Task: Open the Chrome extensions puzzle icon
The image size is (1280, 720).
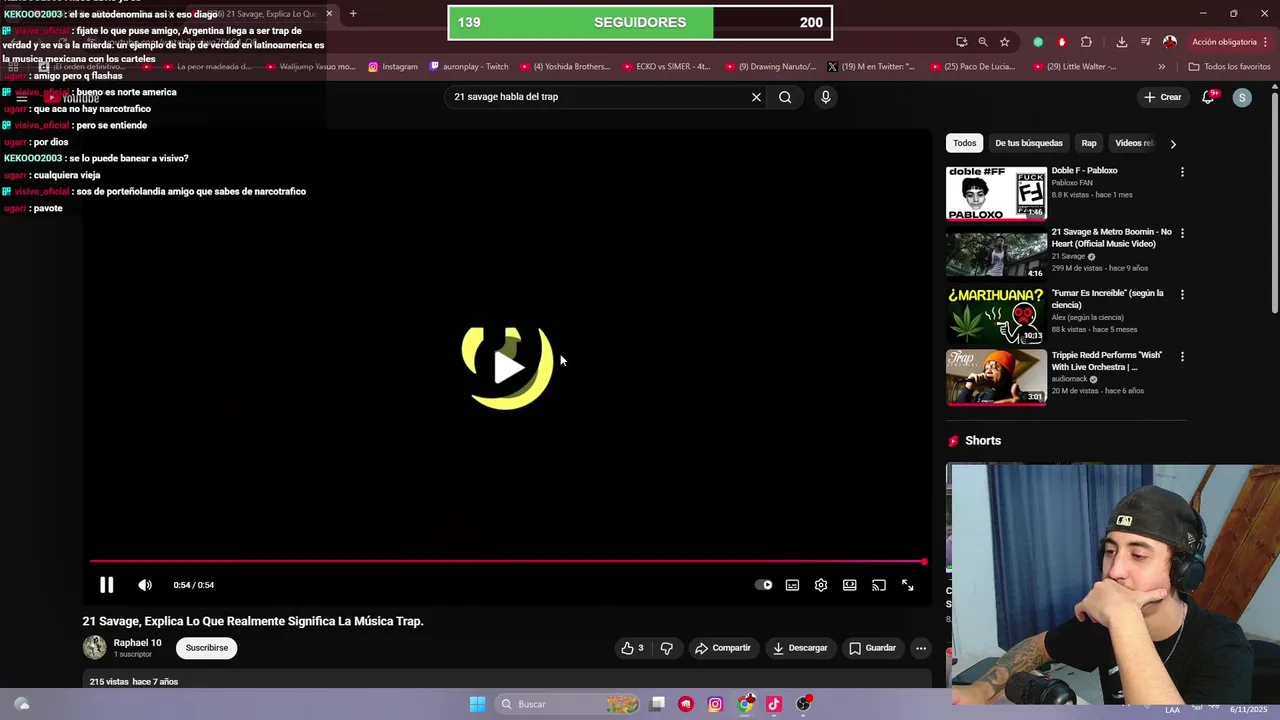Action: (x=1086, y=42)
